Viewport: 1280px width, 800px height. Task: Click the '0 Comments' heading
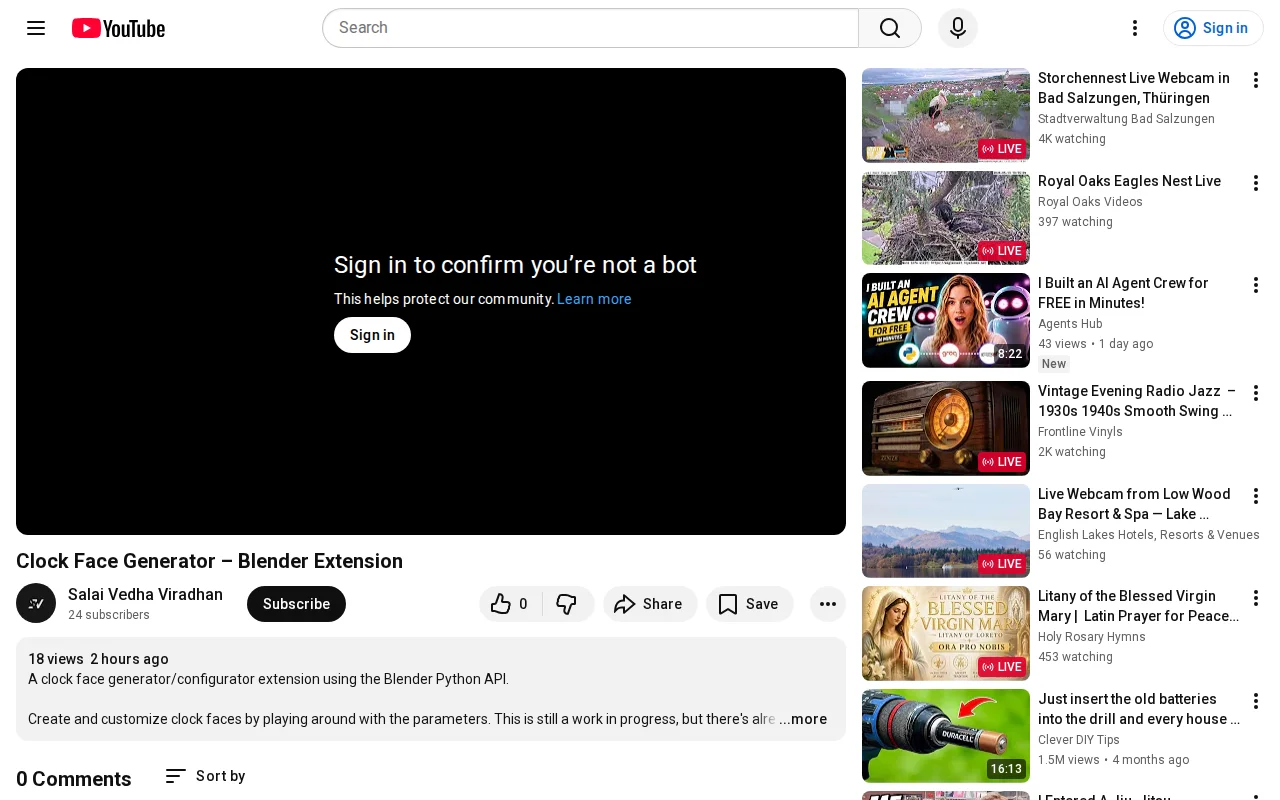tap(74, 779)
